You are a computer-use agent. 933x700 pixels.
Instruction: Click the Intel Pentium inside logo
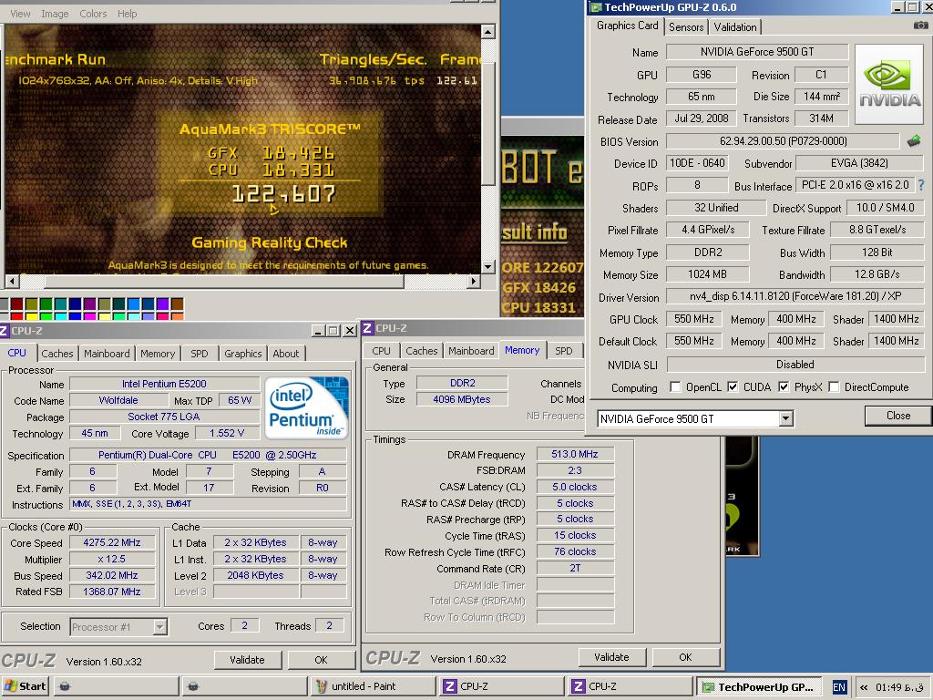(306, 408)
